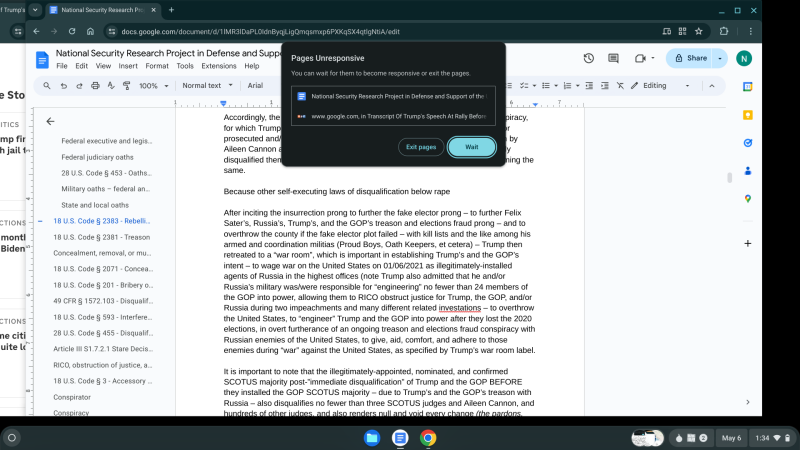The image size is (800, 450).
Task: Select the National Security Research Project unresponsive page row
Action: click(393, 96)
